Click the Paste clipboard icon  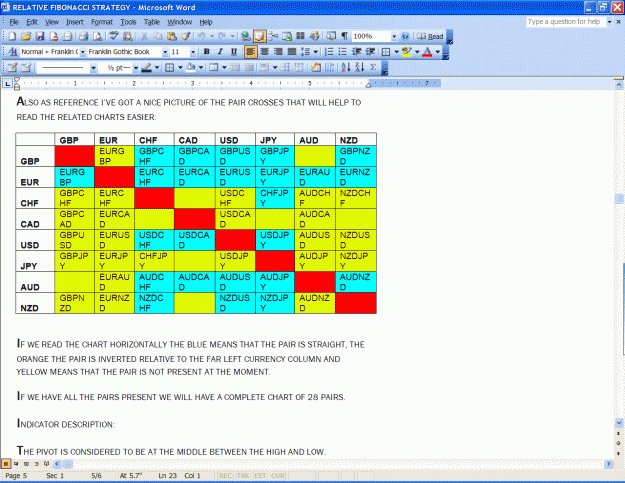[172, 37]
